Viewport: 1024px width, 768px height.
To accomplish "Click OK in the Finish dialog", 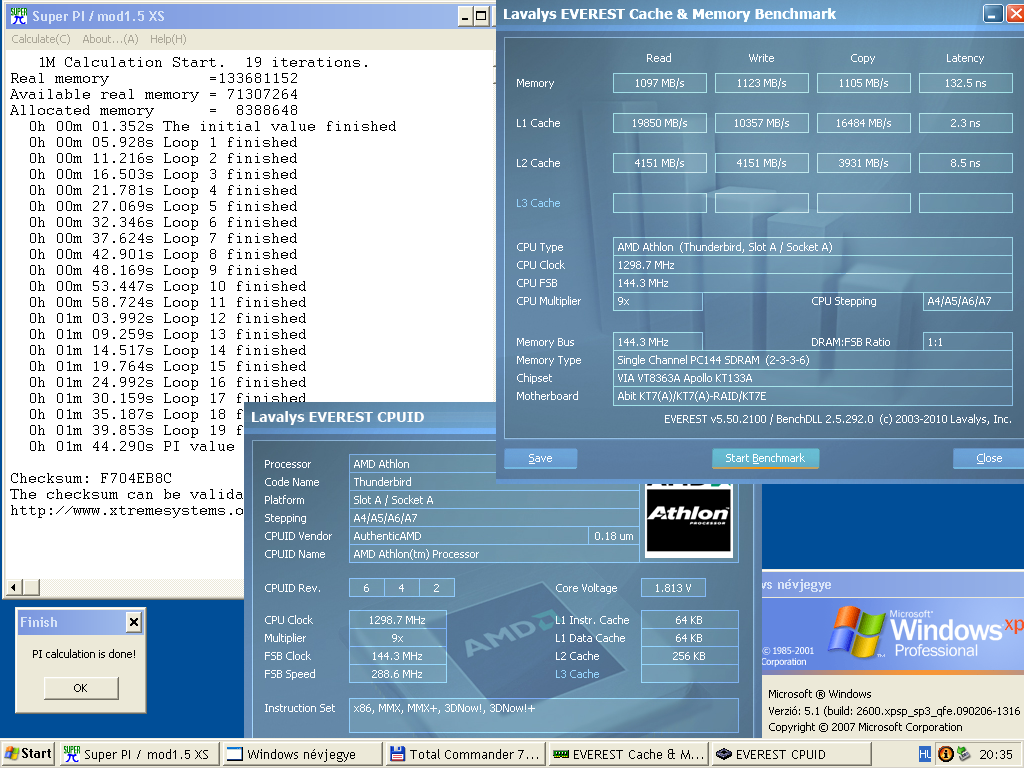I will (x=81, y=688).
